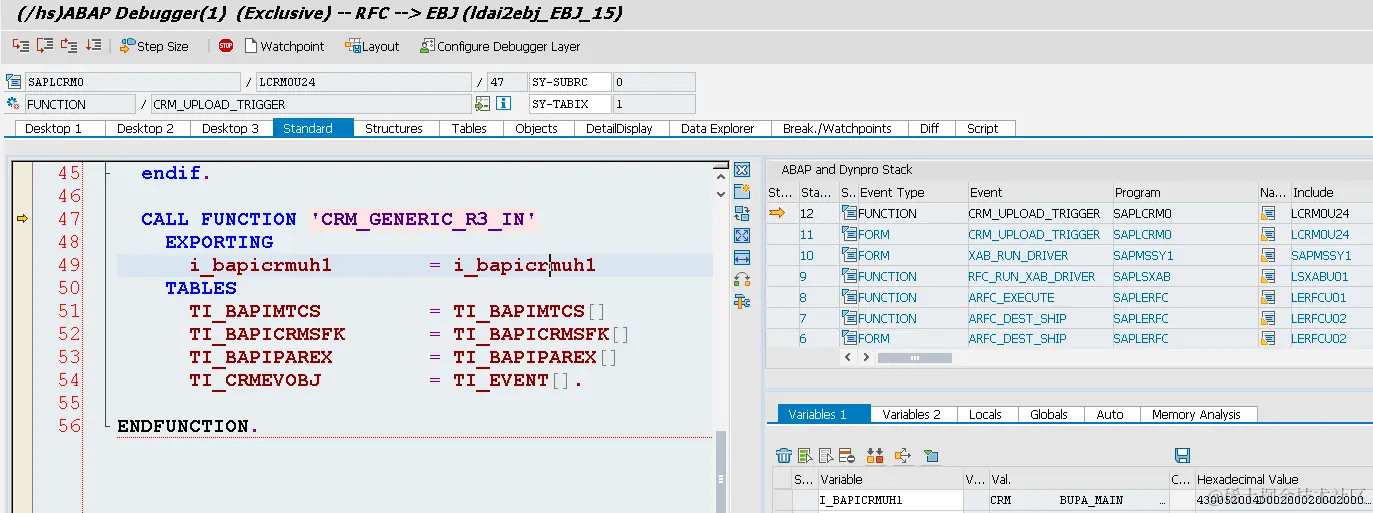Click the trash can delete variables icon
The height and width of the screenshot is (513, 1373).
784,456
